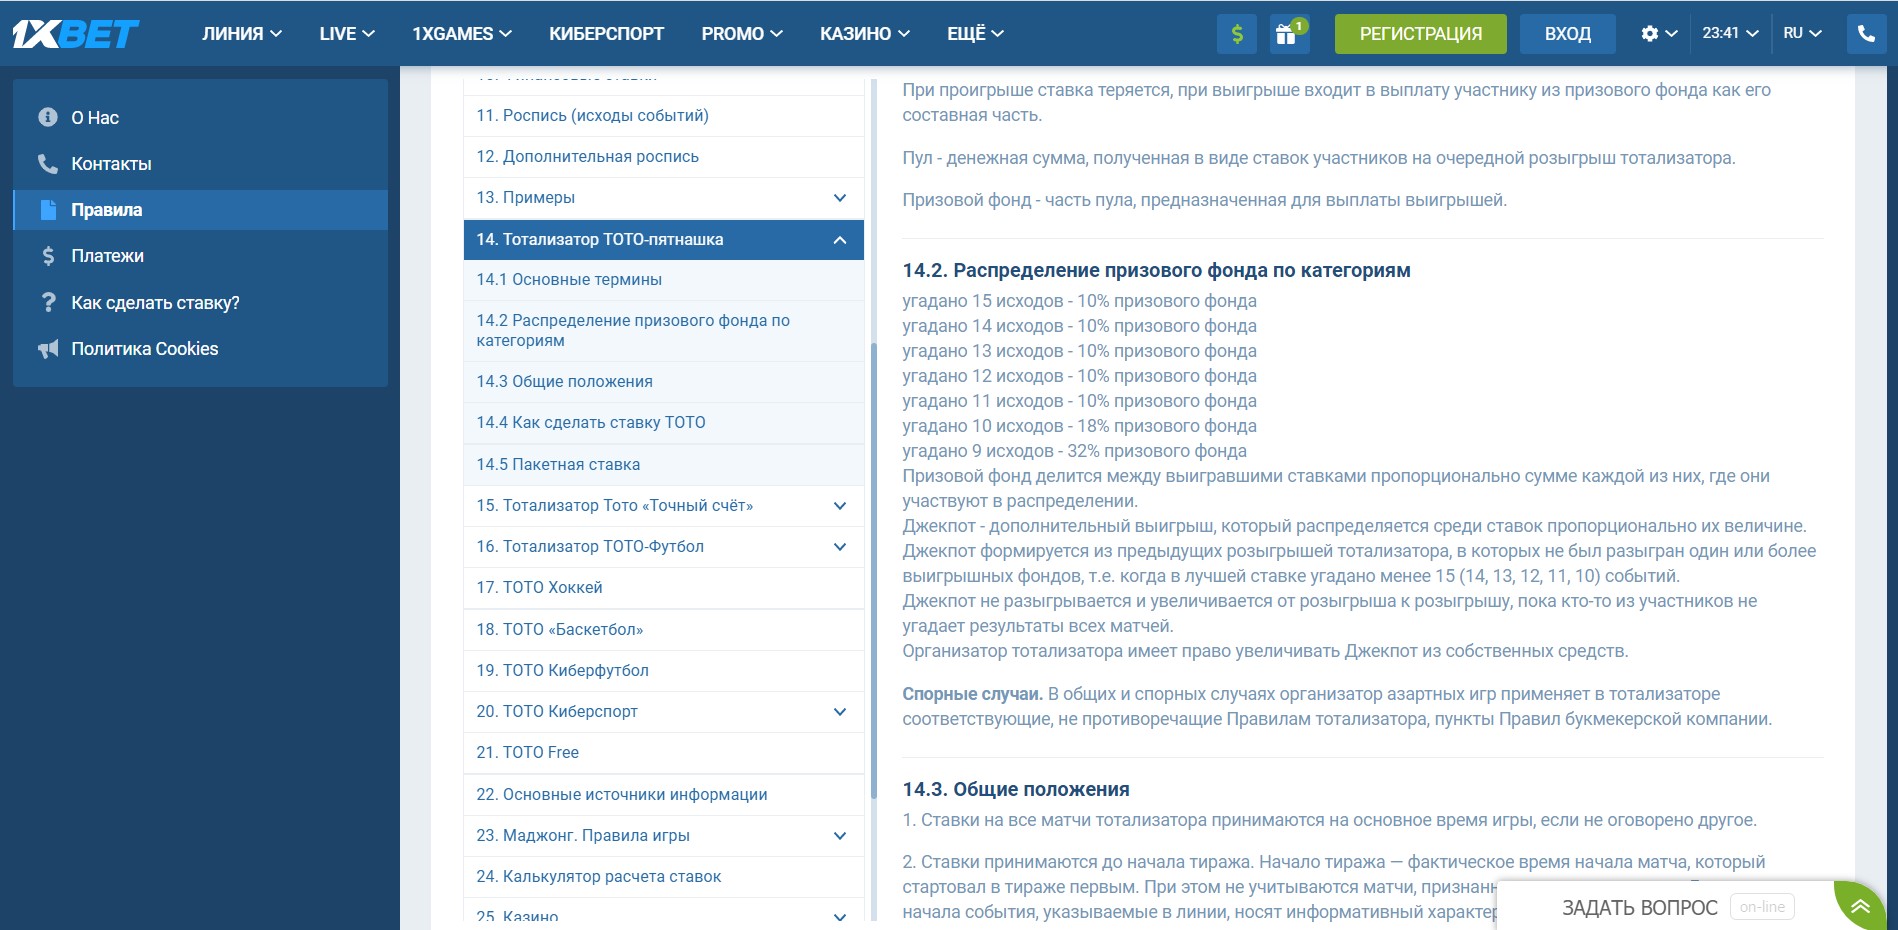Screen dimensions: 1898x930
Task: Click heading 14.3. Общие положения in content
Action: (x=1016, y=789)
